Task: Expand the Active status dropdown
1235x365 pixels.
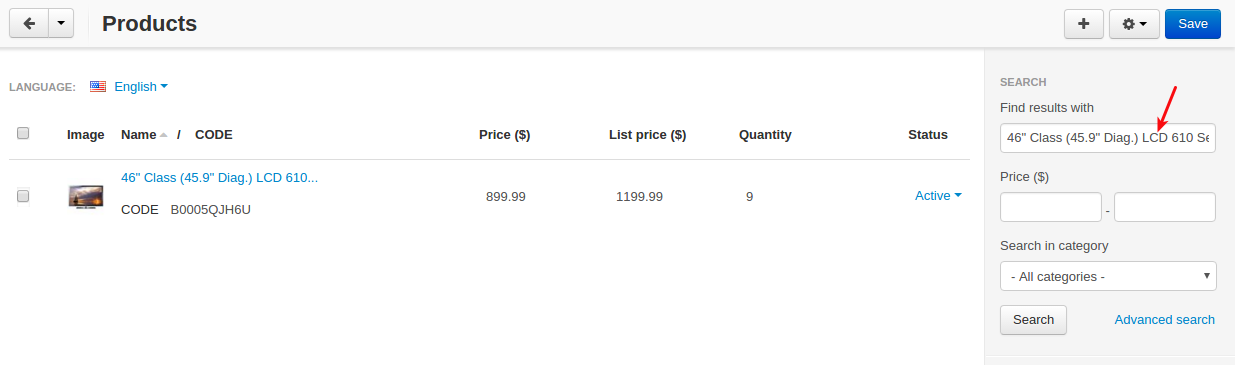Action: 938,196
